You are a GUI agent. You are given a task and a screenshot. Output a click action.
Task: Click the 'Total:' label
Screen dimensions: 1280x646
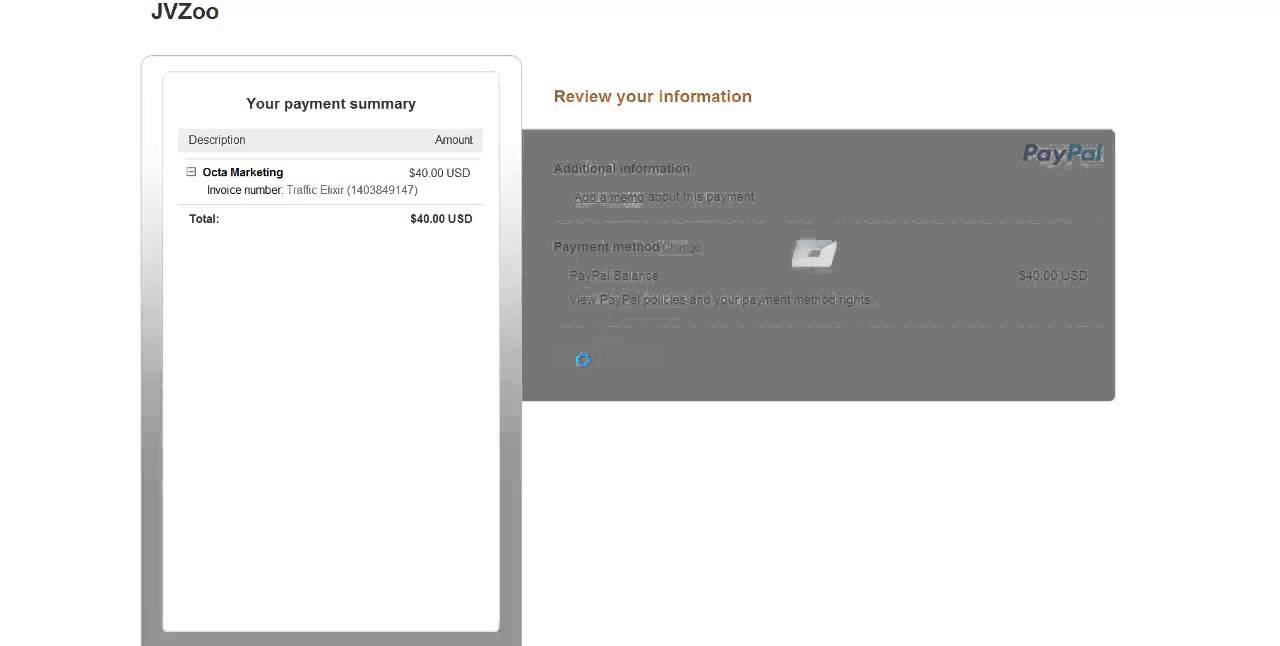204,219
